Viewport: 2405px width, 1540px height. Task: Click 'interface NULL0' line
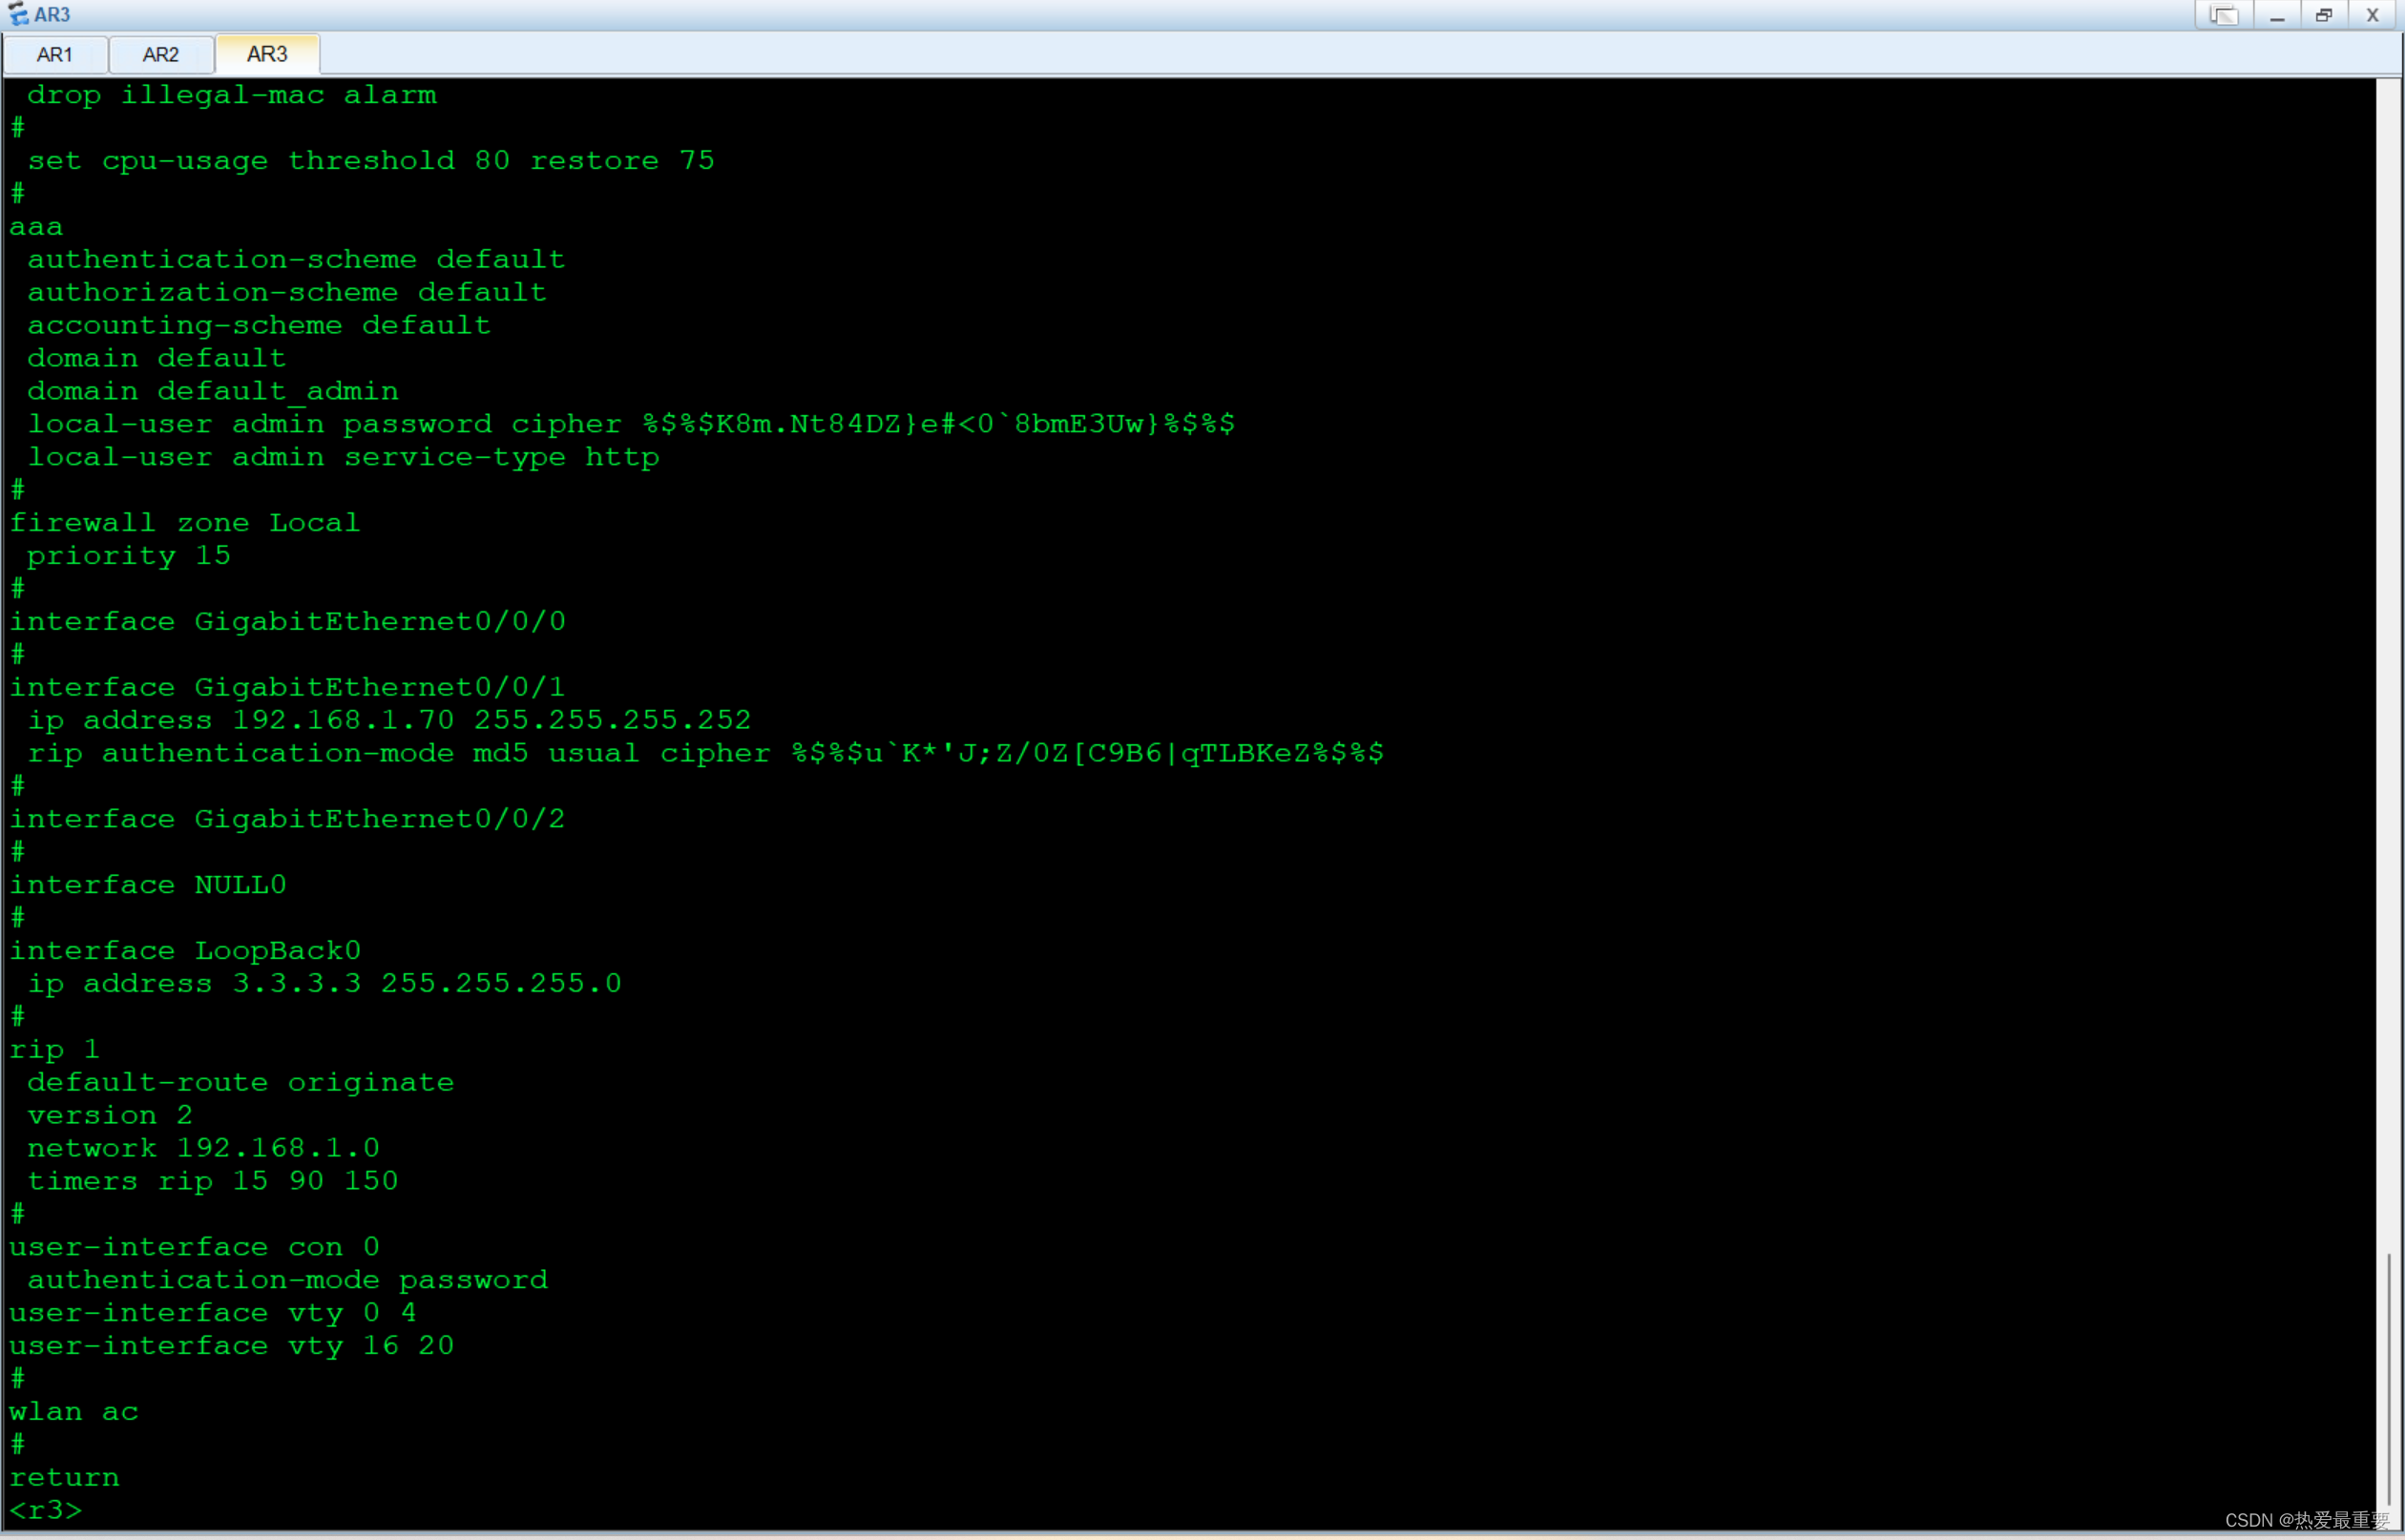point(148,885)
